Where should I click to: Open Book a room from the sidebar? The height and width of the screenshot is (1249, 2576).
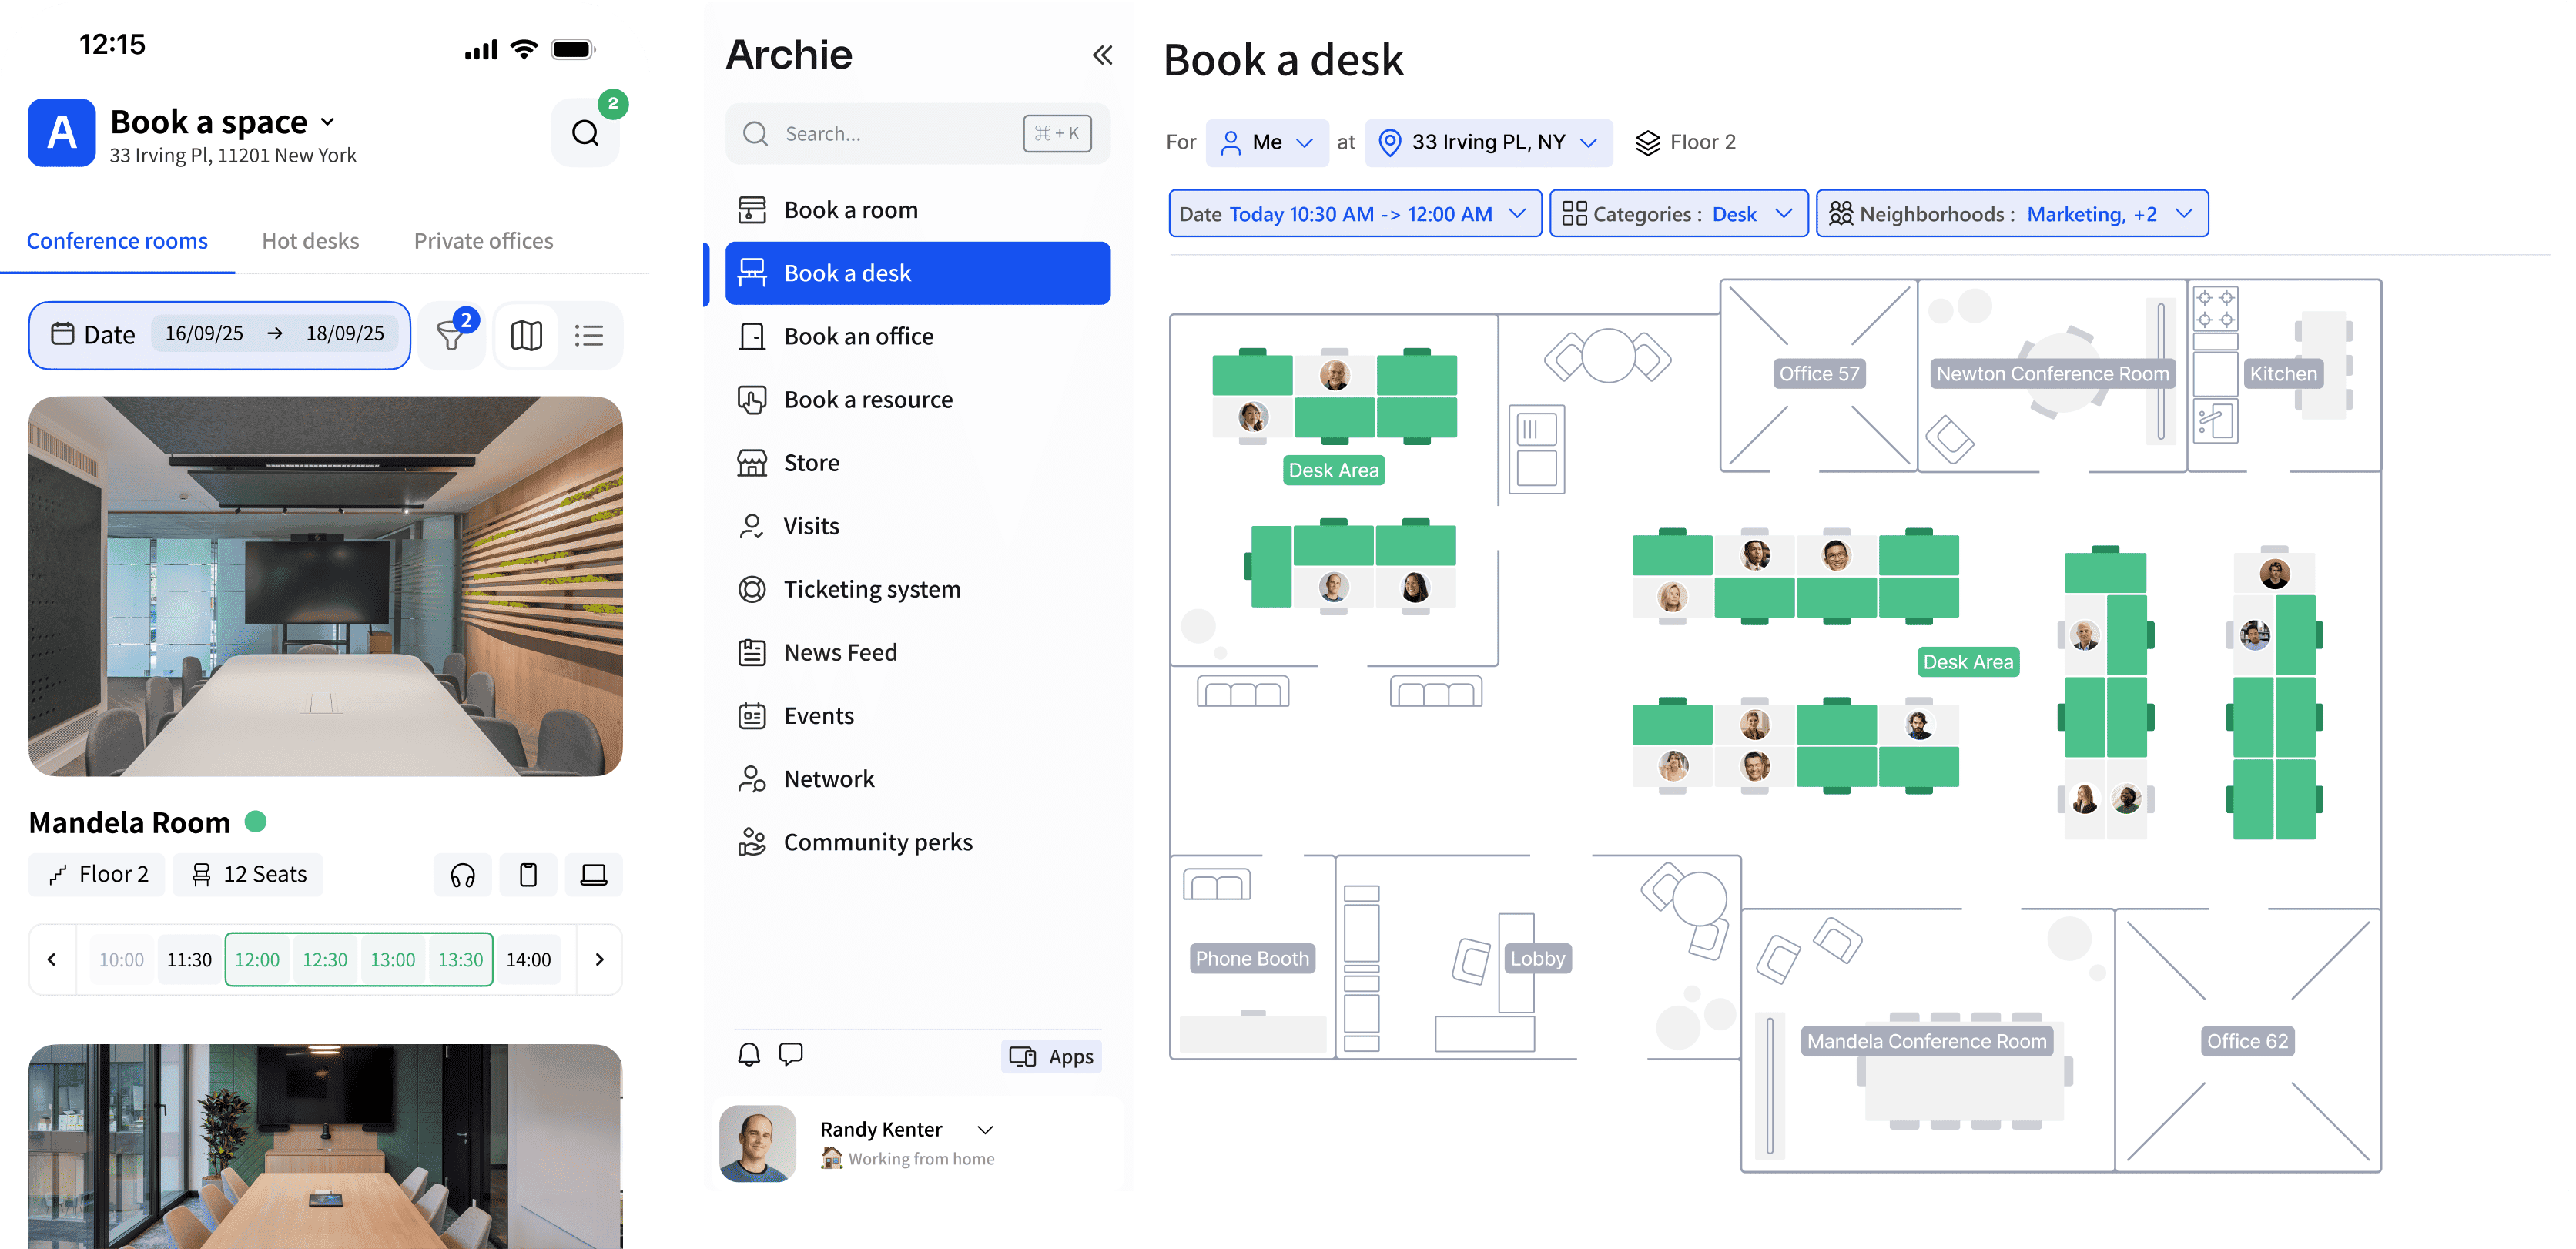[x=851, y=209]
